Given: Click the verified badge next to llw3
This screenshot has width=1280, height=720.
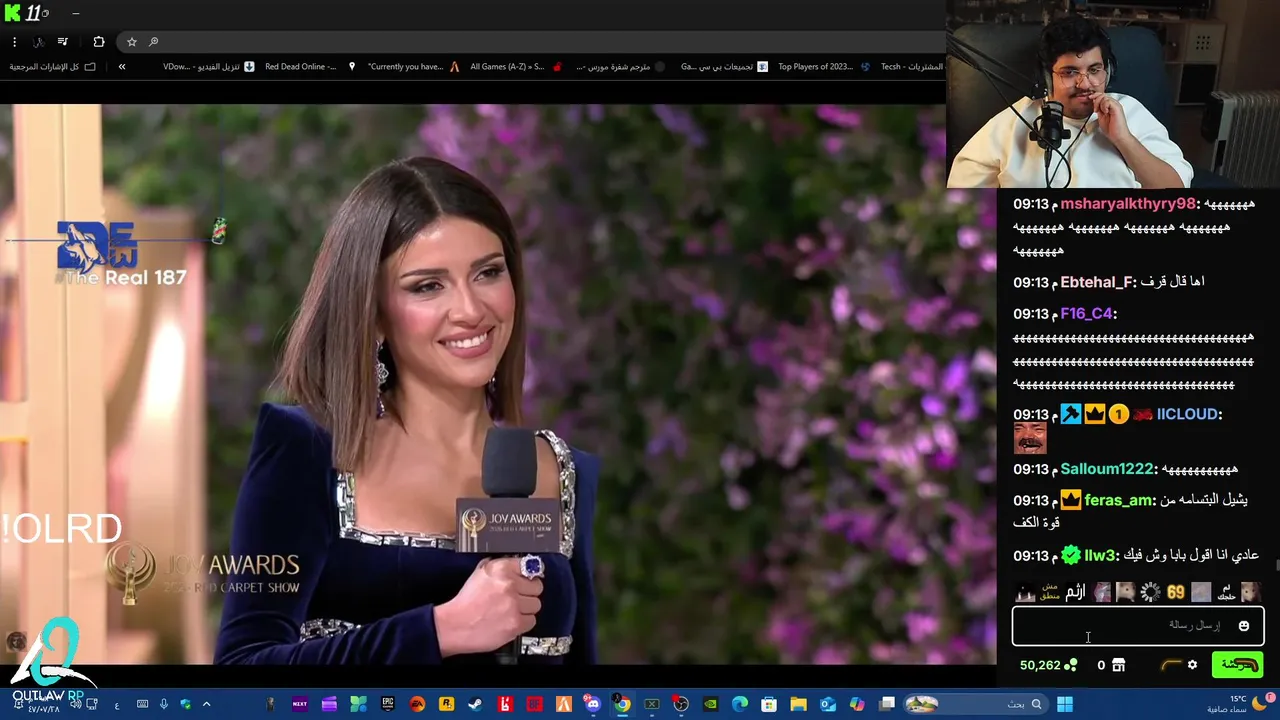Looking at the screenshot, I should pos(1071,555).
